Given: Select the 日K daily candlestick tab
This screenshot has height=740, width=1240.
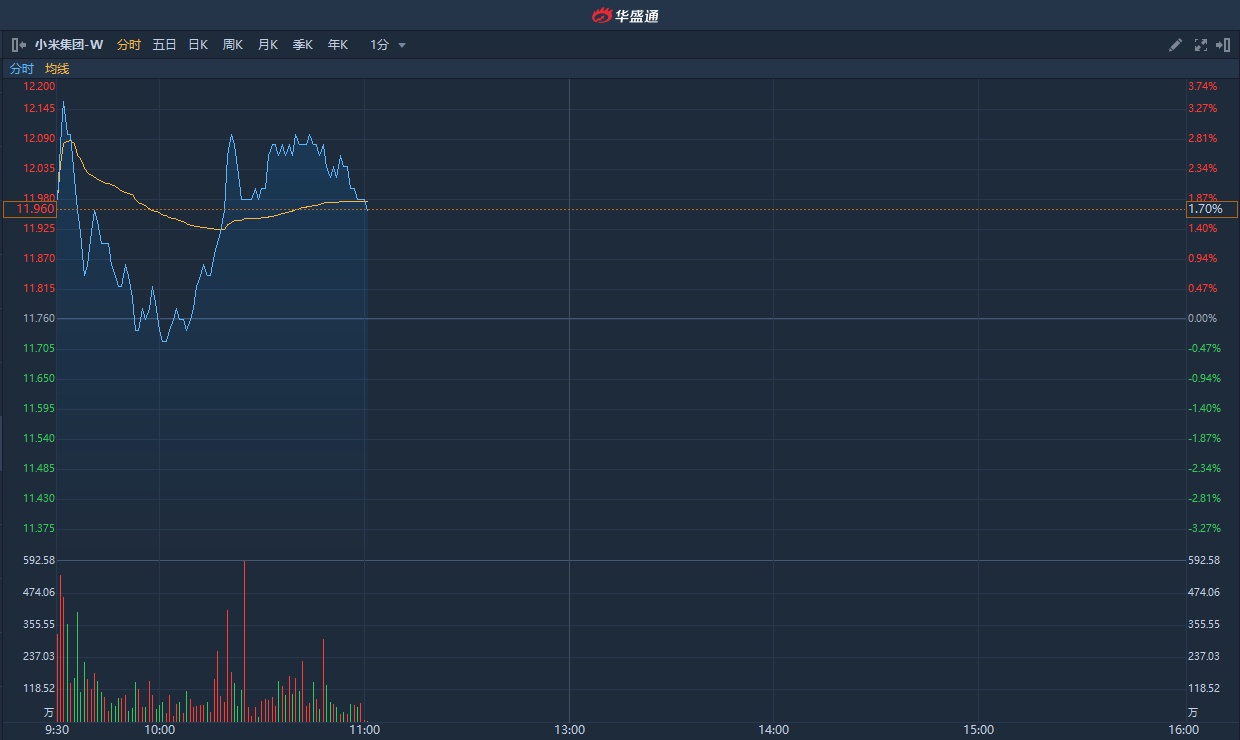Looking at the screenshot, I should 198,45.
